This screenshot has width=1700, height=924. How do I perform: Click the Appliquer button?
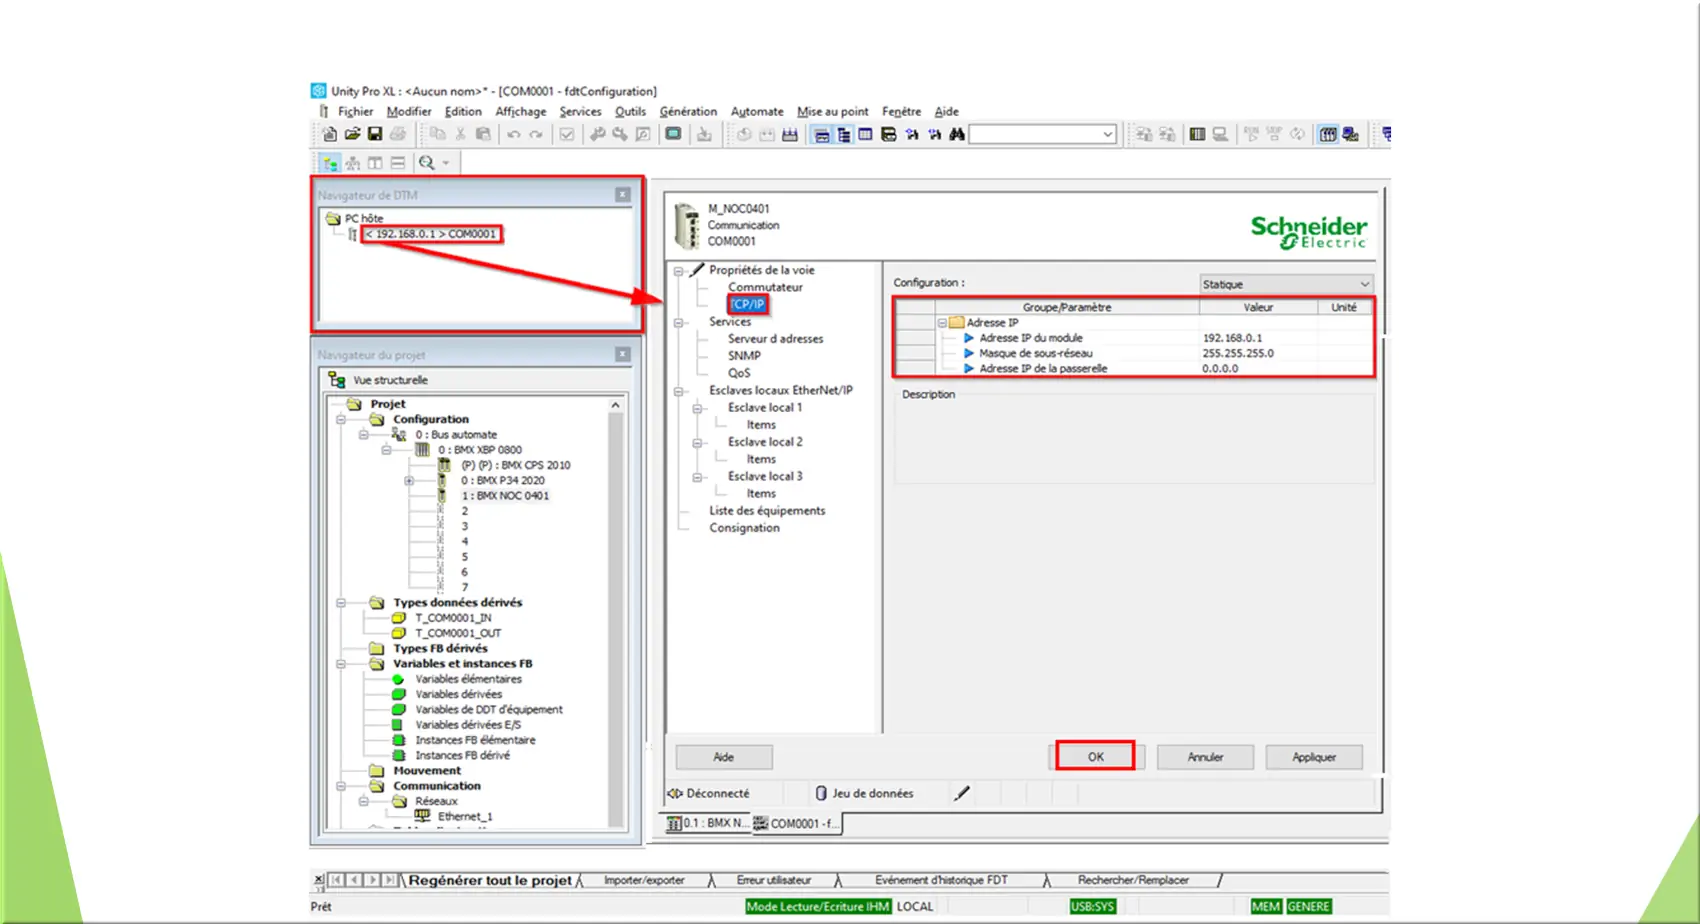[1314, 757]
